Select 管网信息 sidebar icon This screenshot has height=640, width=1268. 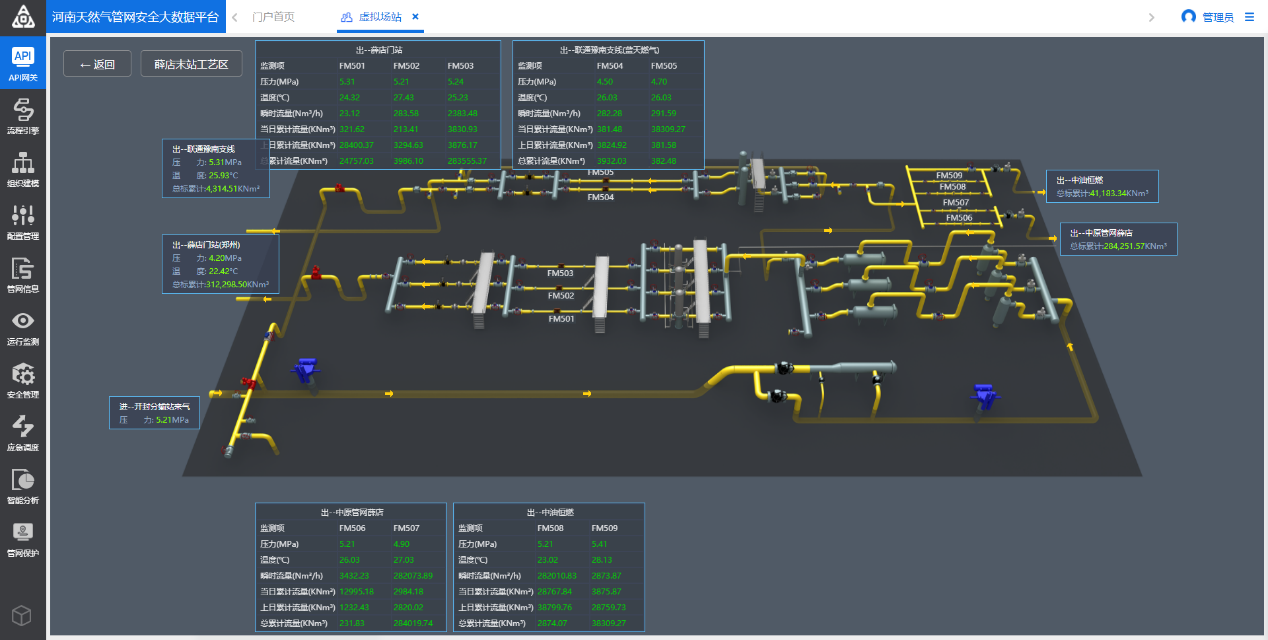(x=22, y=274)
